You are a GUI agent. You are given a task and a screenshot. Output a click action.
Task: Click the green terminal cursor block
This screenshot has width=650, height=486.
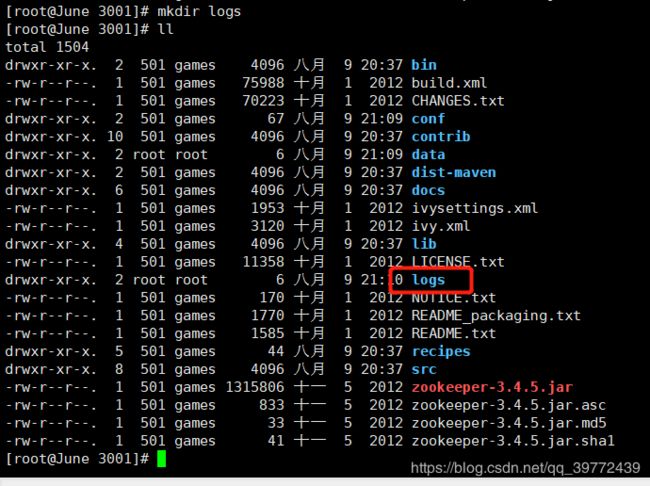[162, 459]
